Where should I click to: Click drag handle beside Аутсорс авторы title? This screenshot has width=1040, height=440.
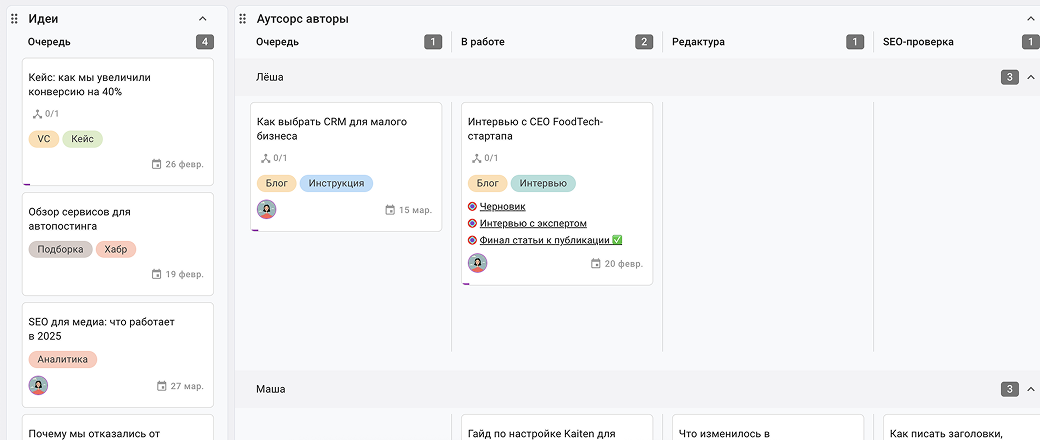point(243,19)
